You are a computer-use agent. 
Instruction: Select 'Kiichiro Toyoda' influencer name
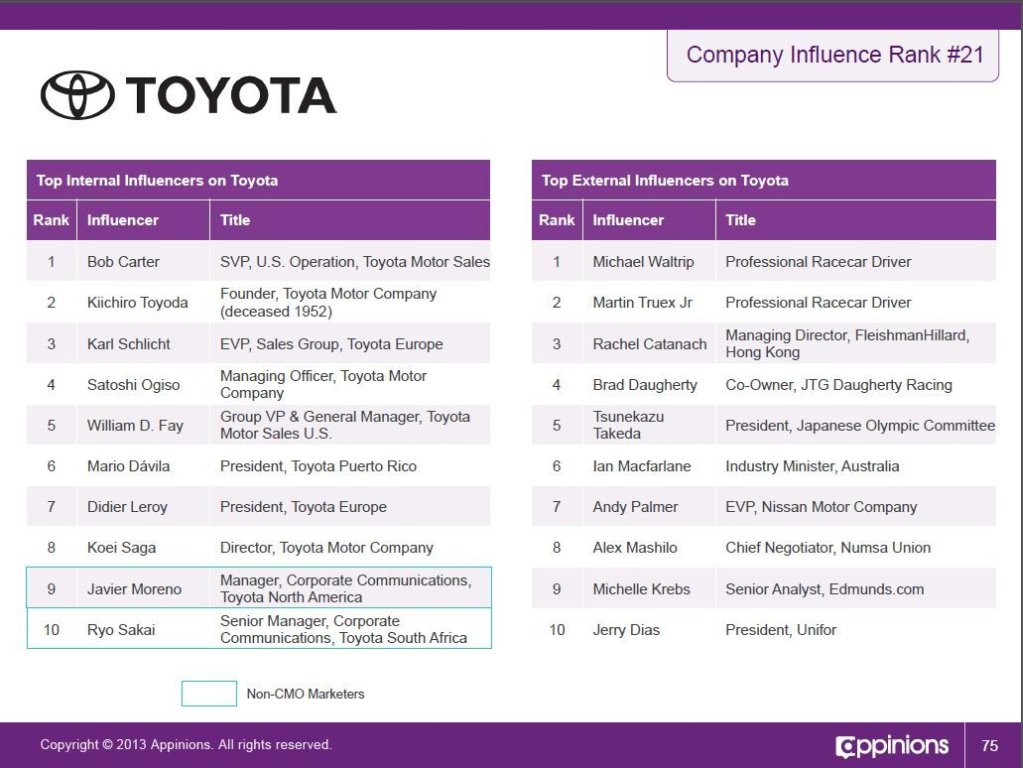[x=138, y=303]
